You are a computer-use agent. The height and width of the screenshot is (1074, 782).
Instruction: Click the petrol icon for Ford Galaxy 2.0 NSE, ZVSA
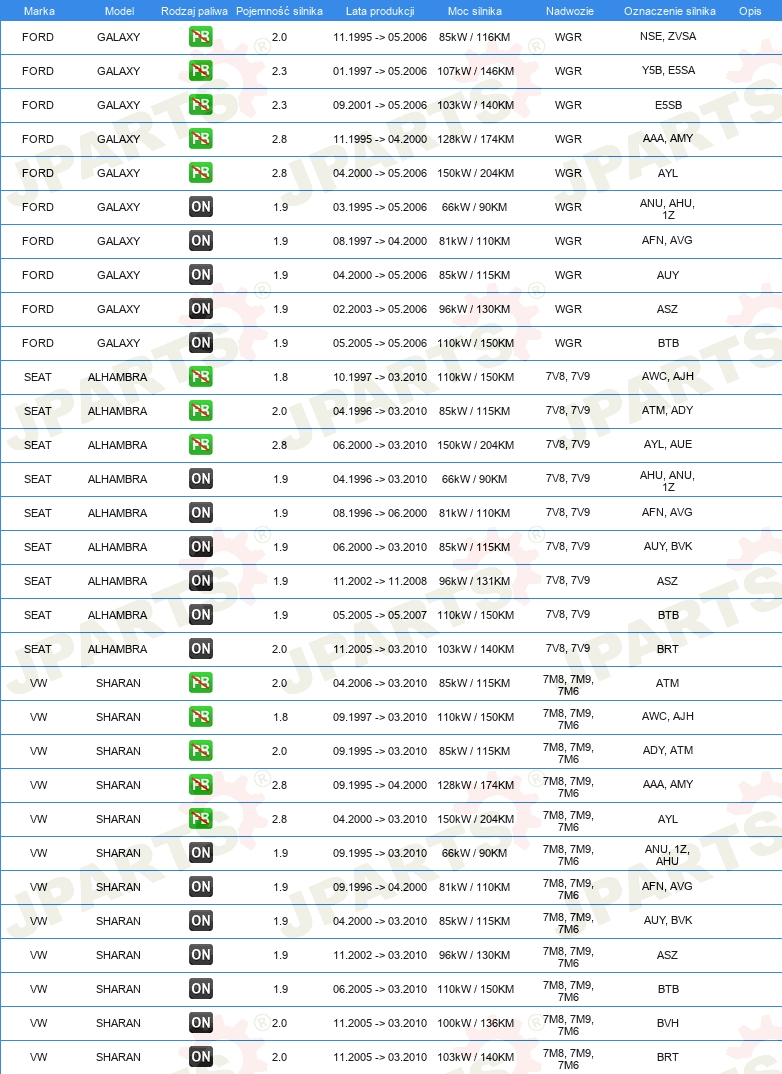(201, 37)
